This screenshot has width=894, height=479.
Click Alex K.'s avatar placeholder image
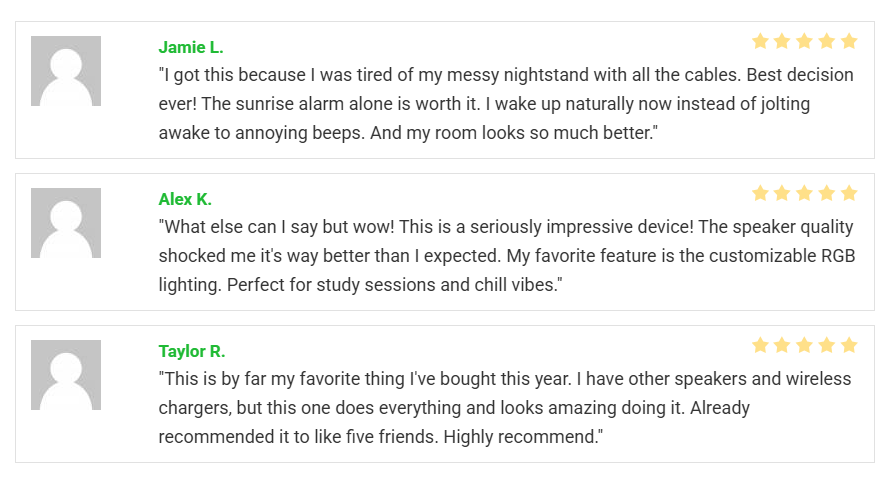coord(66,223)
